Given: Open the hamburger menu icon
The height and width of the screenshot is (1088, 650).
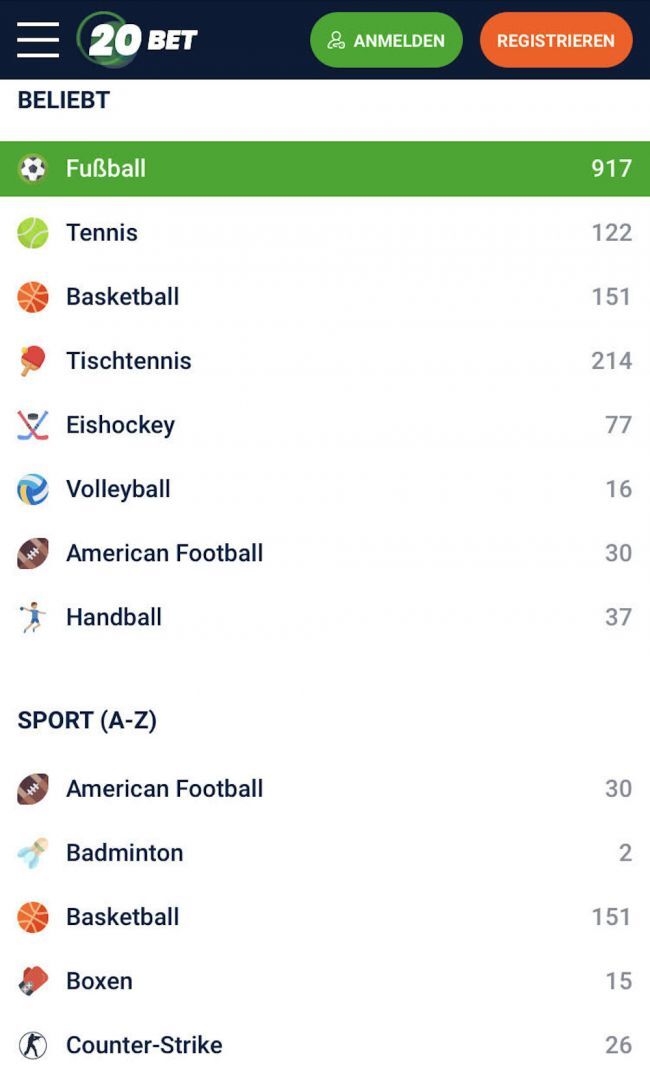Looking at the screenshot, I should point(38,40).
